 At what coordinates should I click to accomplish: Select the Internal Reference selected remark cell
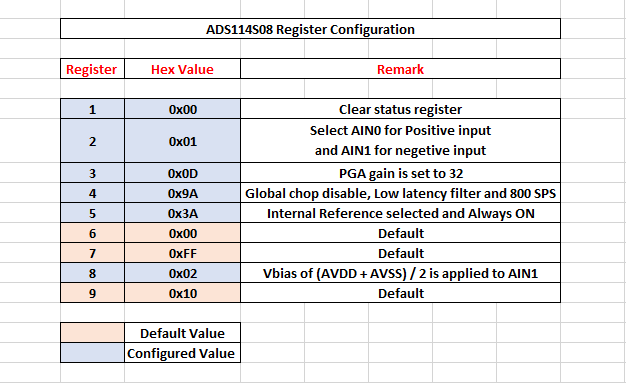tap(400, 213)
